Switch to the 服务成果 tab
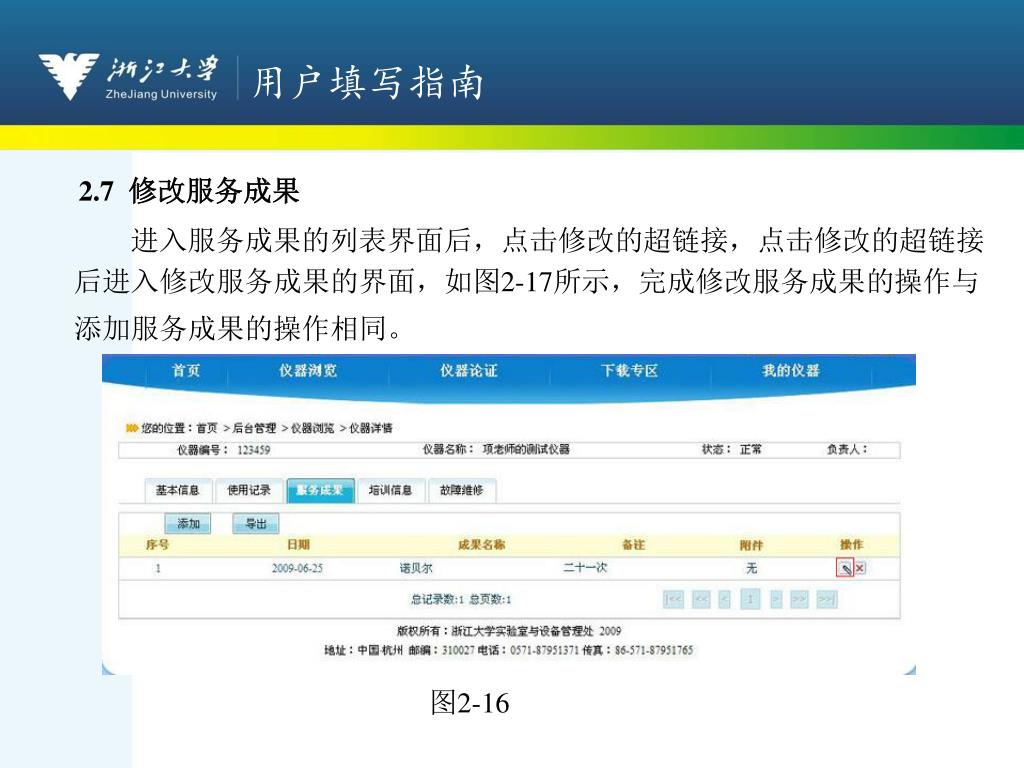1024x768 pixels. point(320,490)
